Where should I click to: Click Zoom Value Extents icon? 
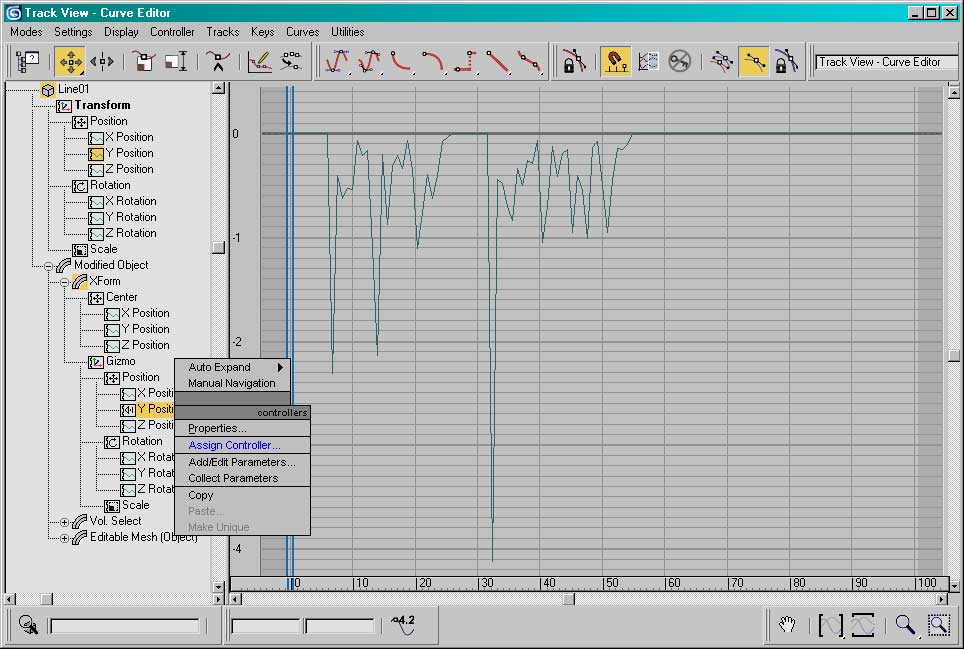(x=863, y=625)
